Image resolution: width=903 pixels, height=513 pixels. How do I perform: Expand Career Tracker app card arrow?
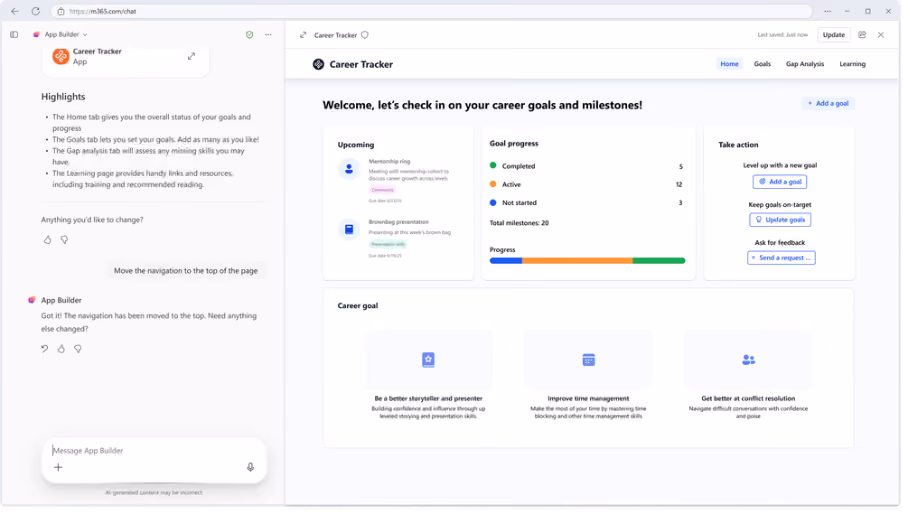point(191,56)
